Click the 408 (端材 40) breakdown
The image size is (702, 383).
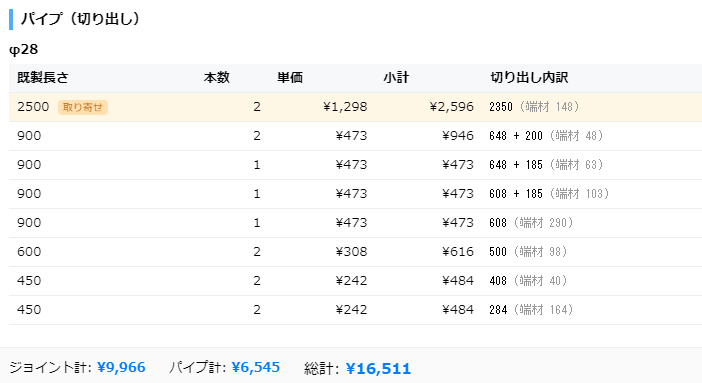[x=528, y=281]
